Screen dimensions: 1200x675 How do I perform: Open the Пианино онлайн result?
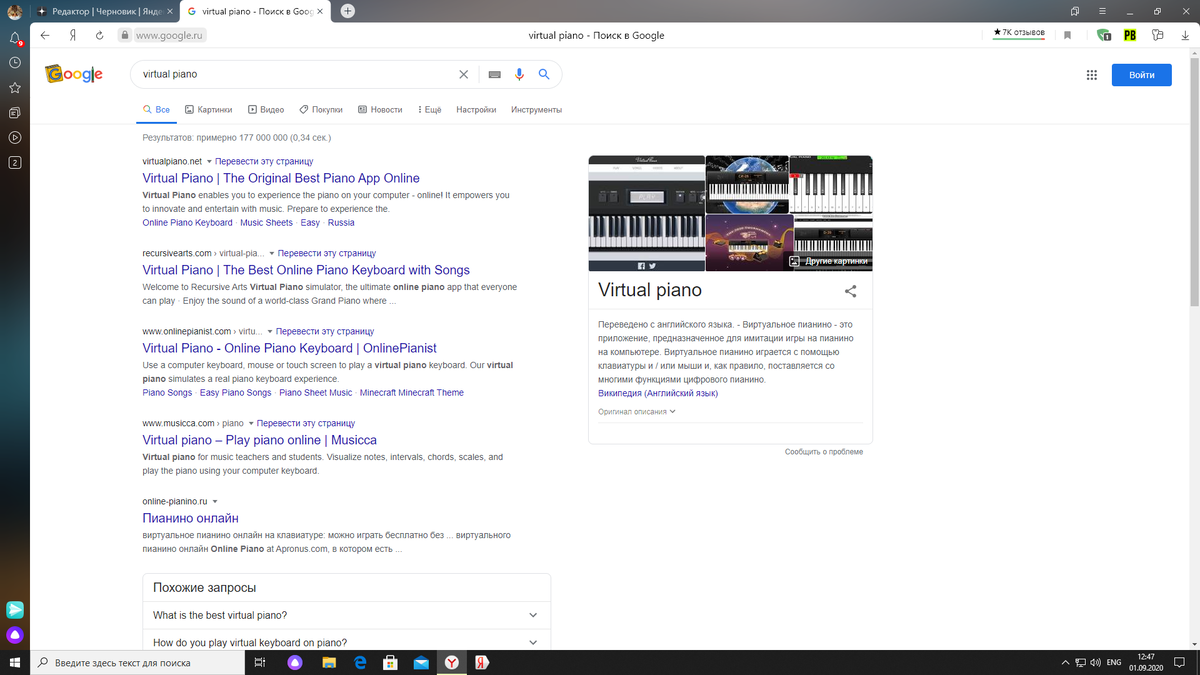click(191, 518)
